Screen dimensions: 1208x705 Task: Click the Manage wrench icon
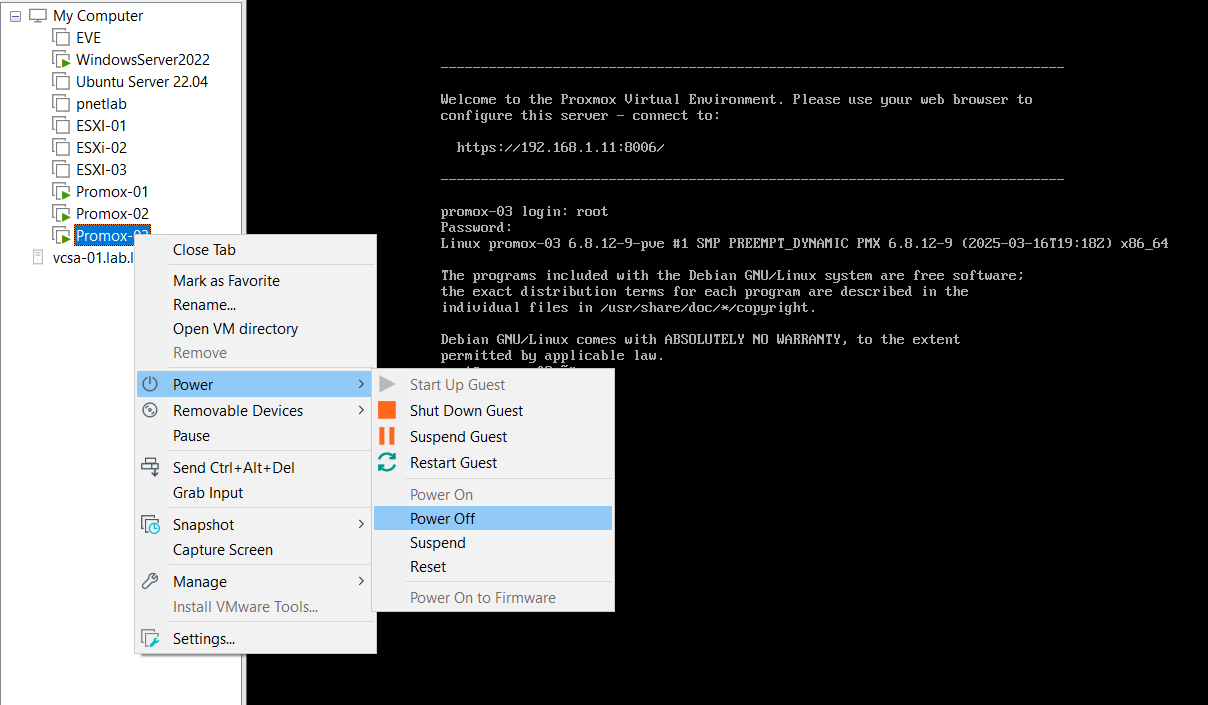pyautogui.click(x=150, y=581)
